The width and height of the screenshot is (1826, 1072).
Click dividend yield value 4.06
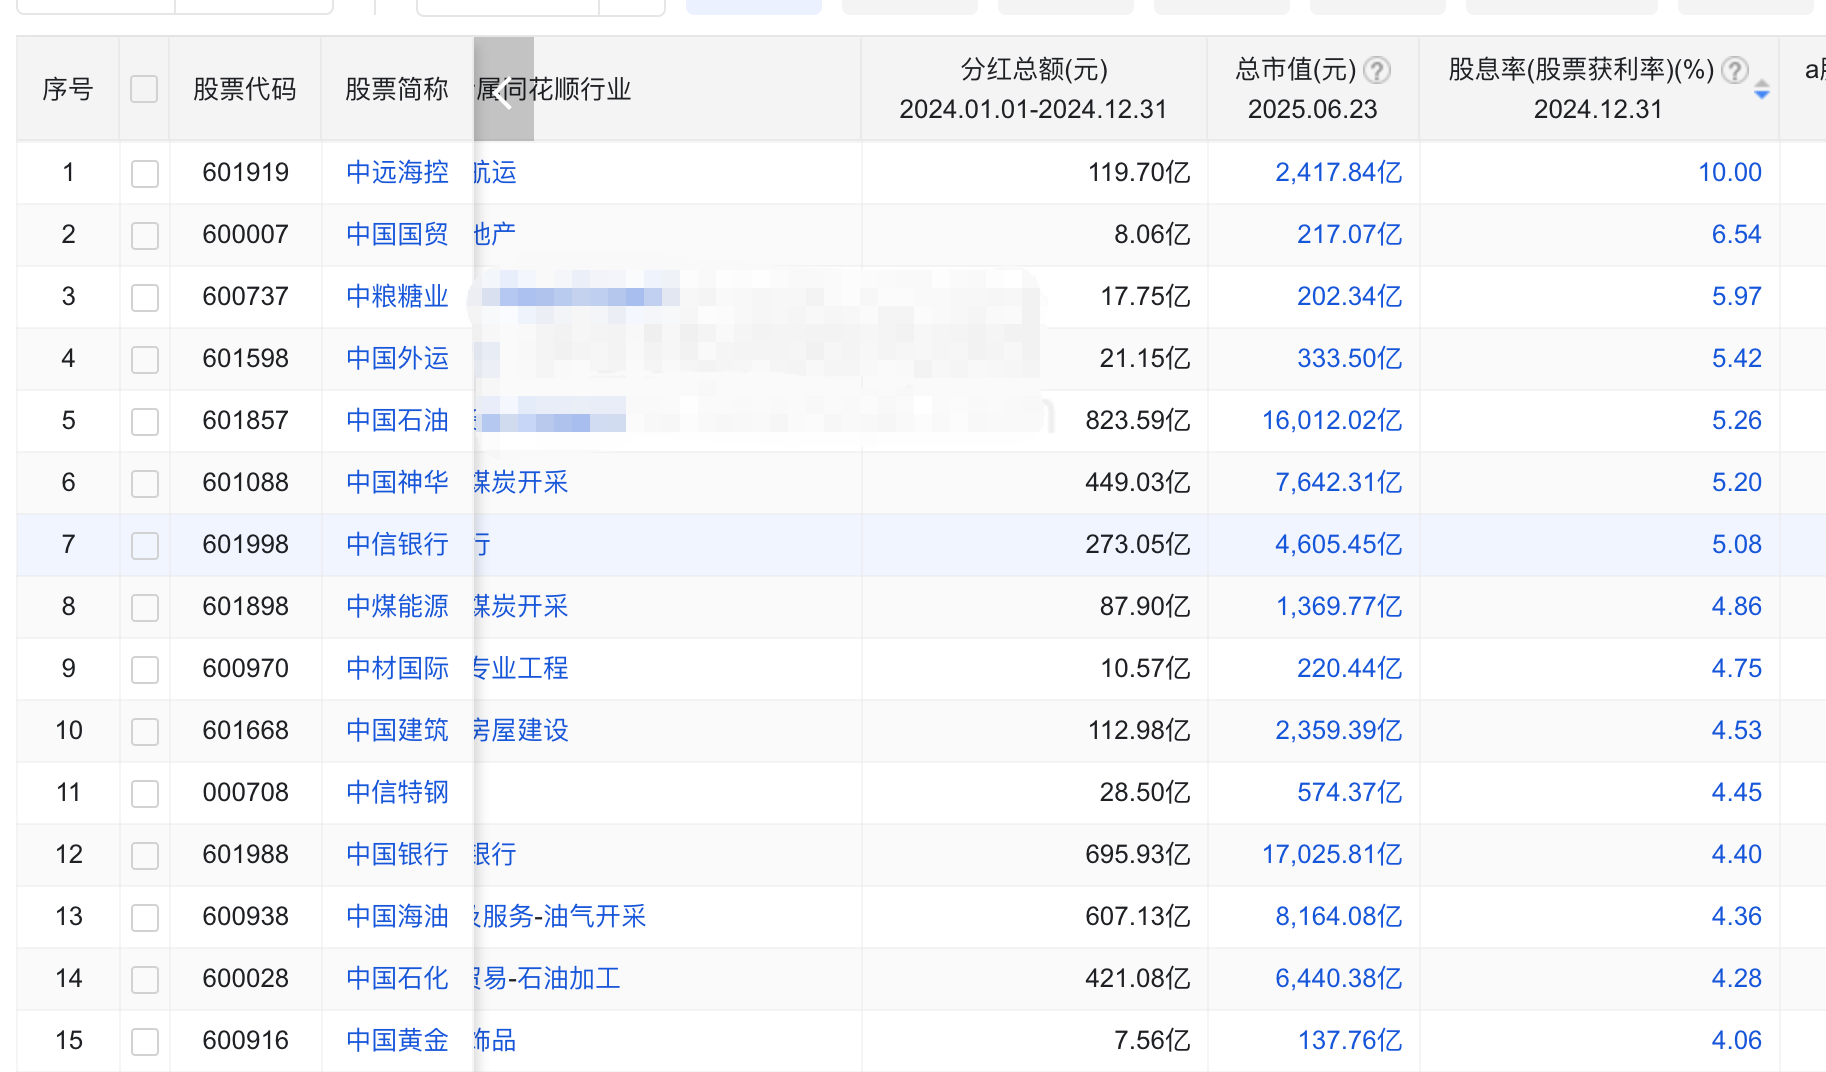click(x=1737, y=1040)
